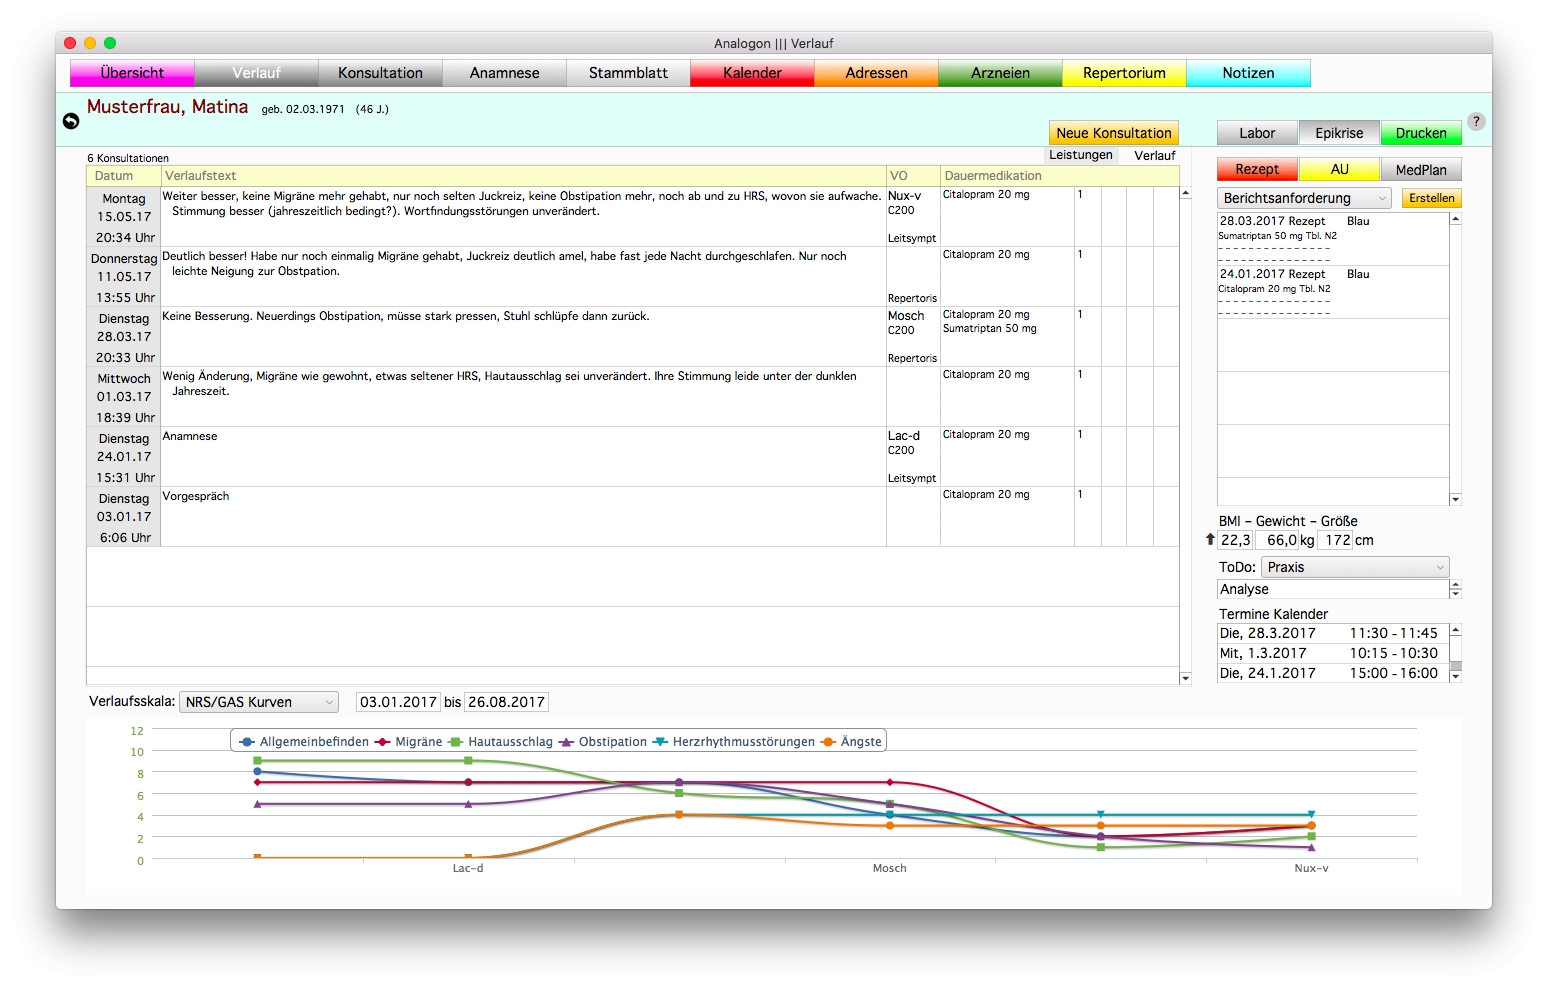The height and width of the screenshot is (989, 1548).
Task: Click the Anamnese text in the 24.01.17 row
Action: coord(190,436)
